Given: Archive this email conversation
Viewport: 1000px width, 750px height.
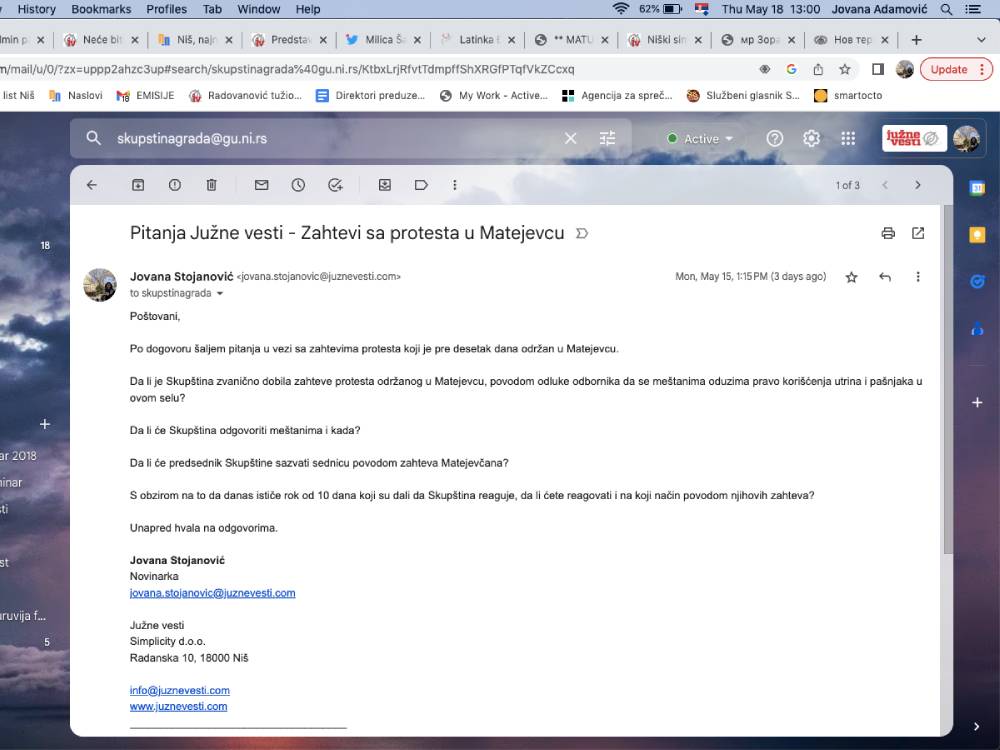Looking at the screenshot, I should point(138,185).
